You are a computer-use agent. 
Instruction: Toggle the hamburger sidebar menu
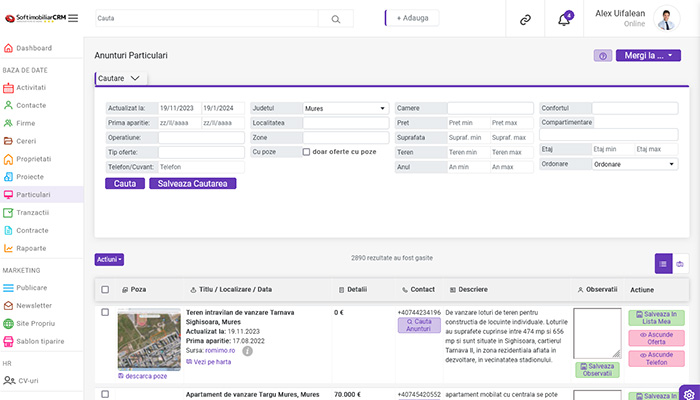tap(73, 18)
